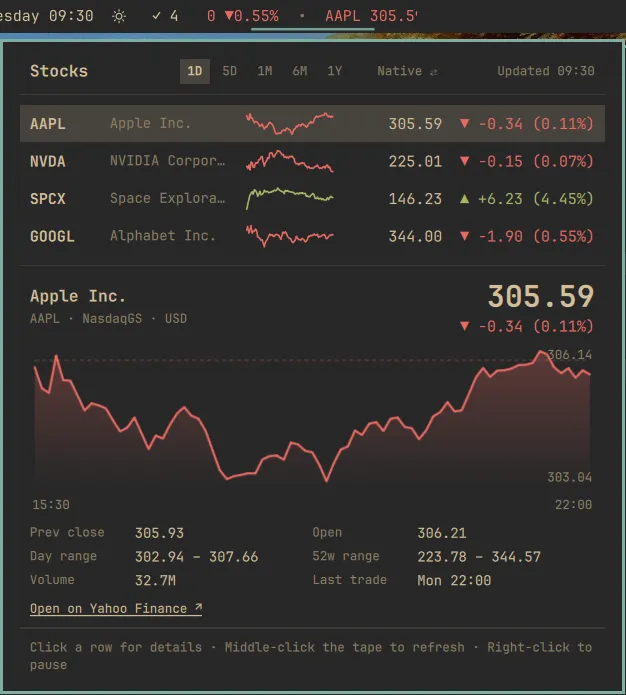Open on Yahoo Finance link
Screen dimensions: 626x695
(x=116, y=609)
